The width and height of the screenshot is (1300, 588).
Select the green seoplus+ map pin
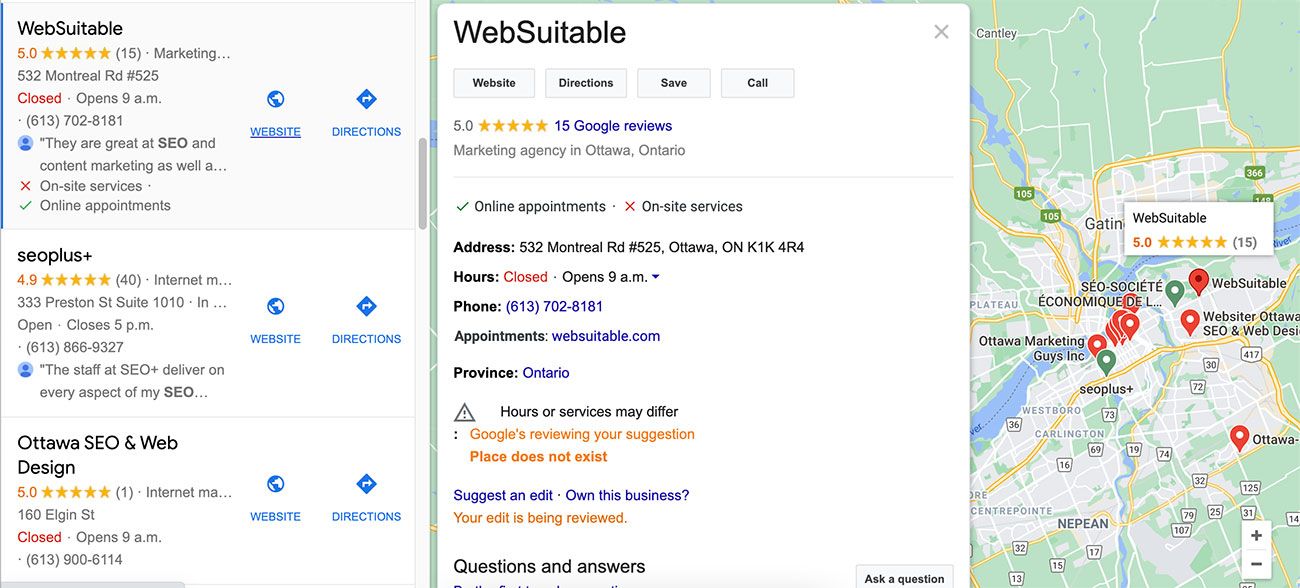pyautogui.click(x=1106, y=362)
